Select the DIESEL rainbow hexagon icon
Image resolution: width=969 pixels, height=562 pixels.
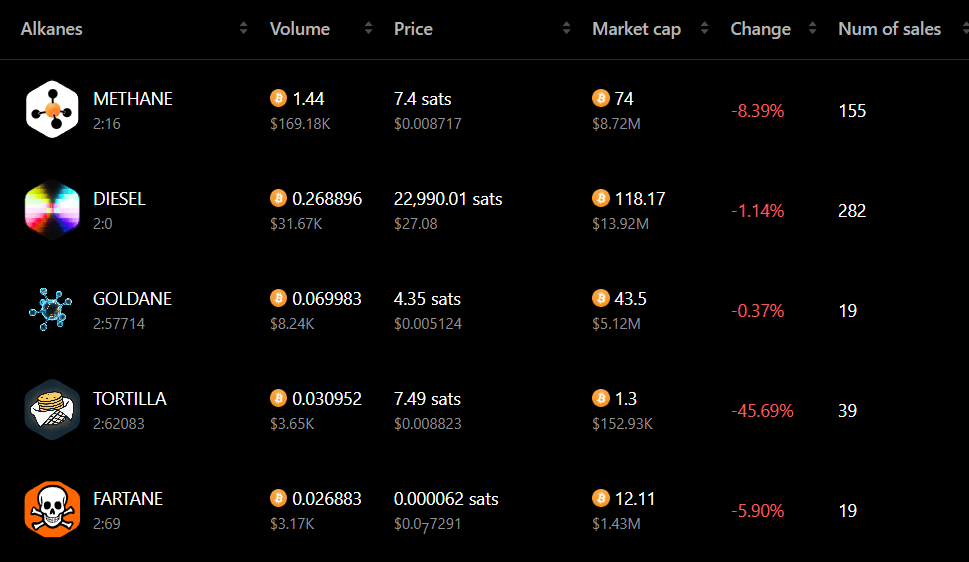coord(53,210)
